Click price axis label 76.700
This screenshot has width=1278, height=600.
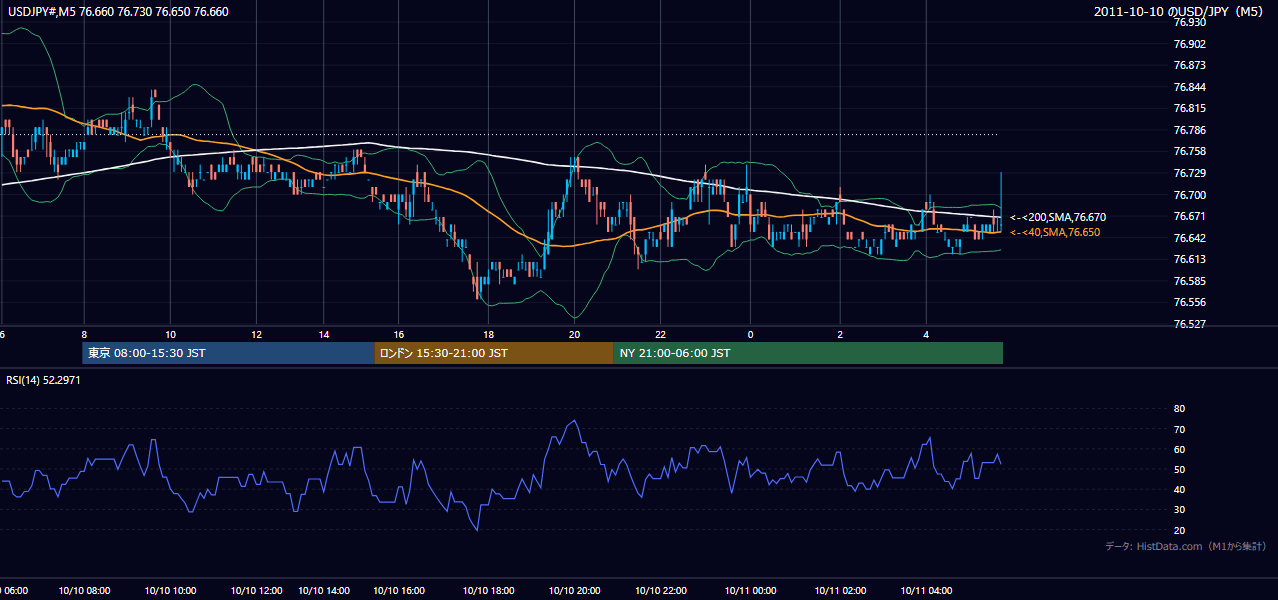pos(1190,195)
